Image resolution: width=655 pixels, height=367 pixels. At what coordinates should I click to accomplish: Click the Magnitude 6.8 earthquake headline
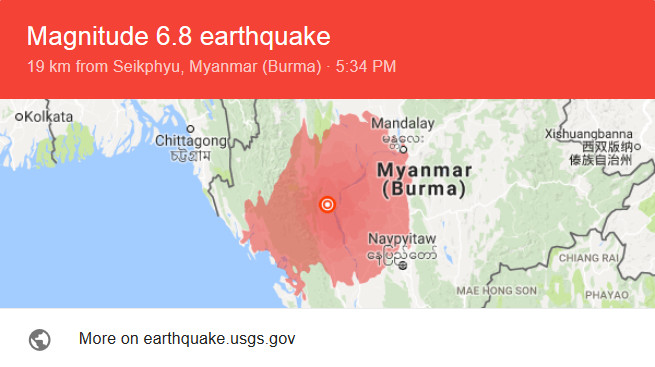click(x=179, y=36)
